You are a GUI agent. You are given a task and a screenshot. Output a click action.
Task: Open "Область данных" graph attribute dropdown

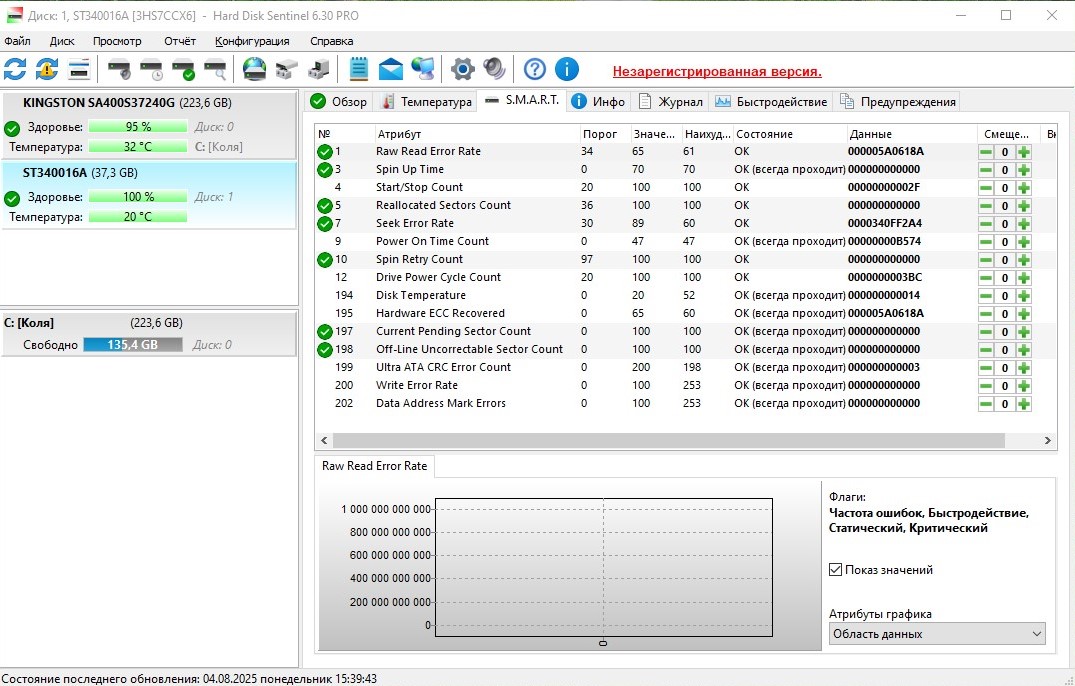tap(936, 634)
